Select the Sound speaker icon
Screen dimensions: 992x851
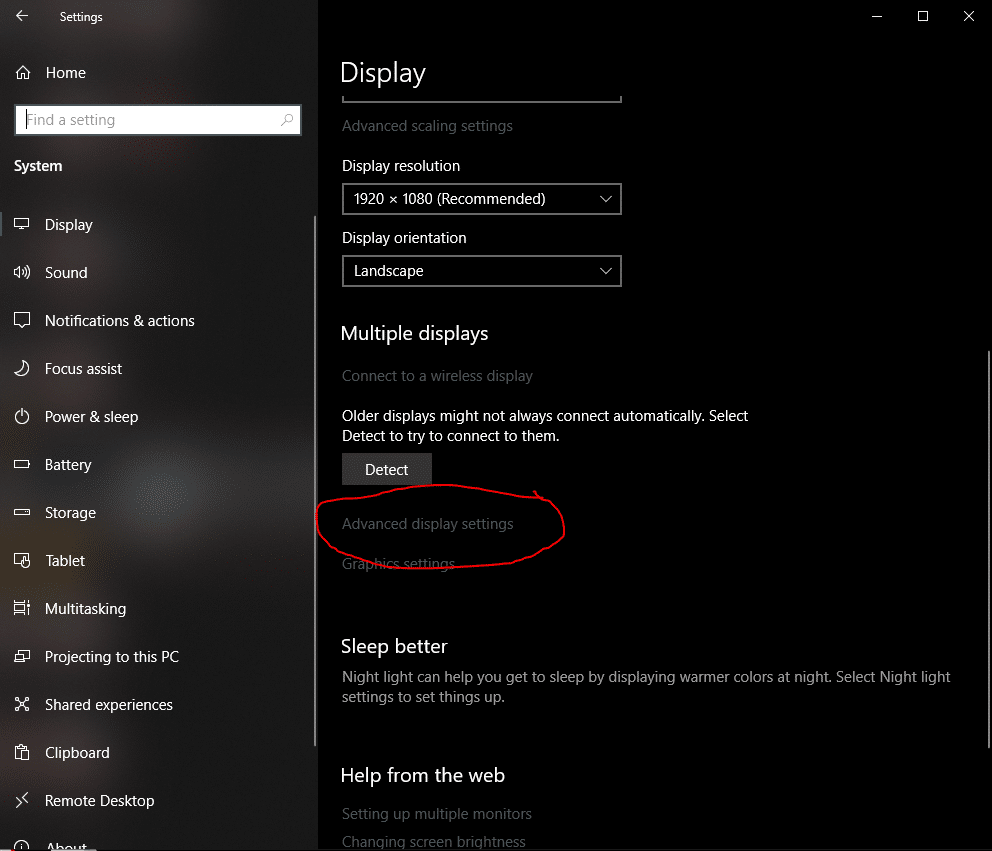[x=22, y=273]
